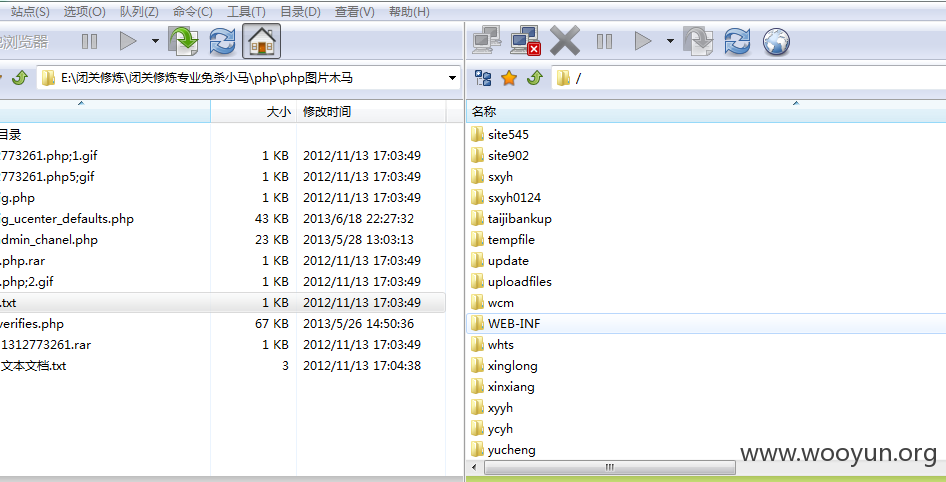Select local file dmin_chanel.php
The width and height of the screenshot is (946, 482).
pos(223,239)
